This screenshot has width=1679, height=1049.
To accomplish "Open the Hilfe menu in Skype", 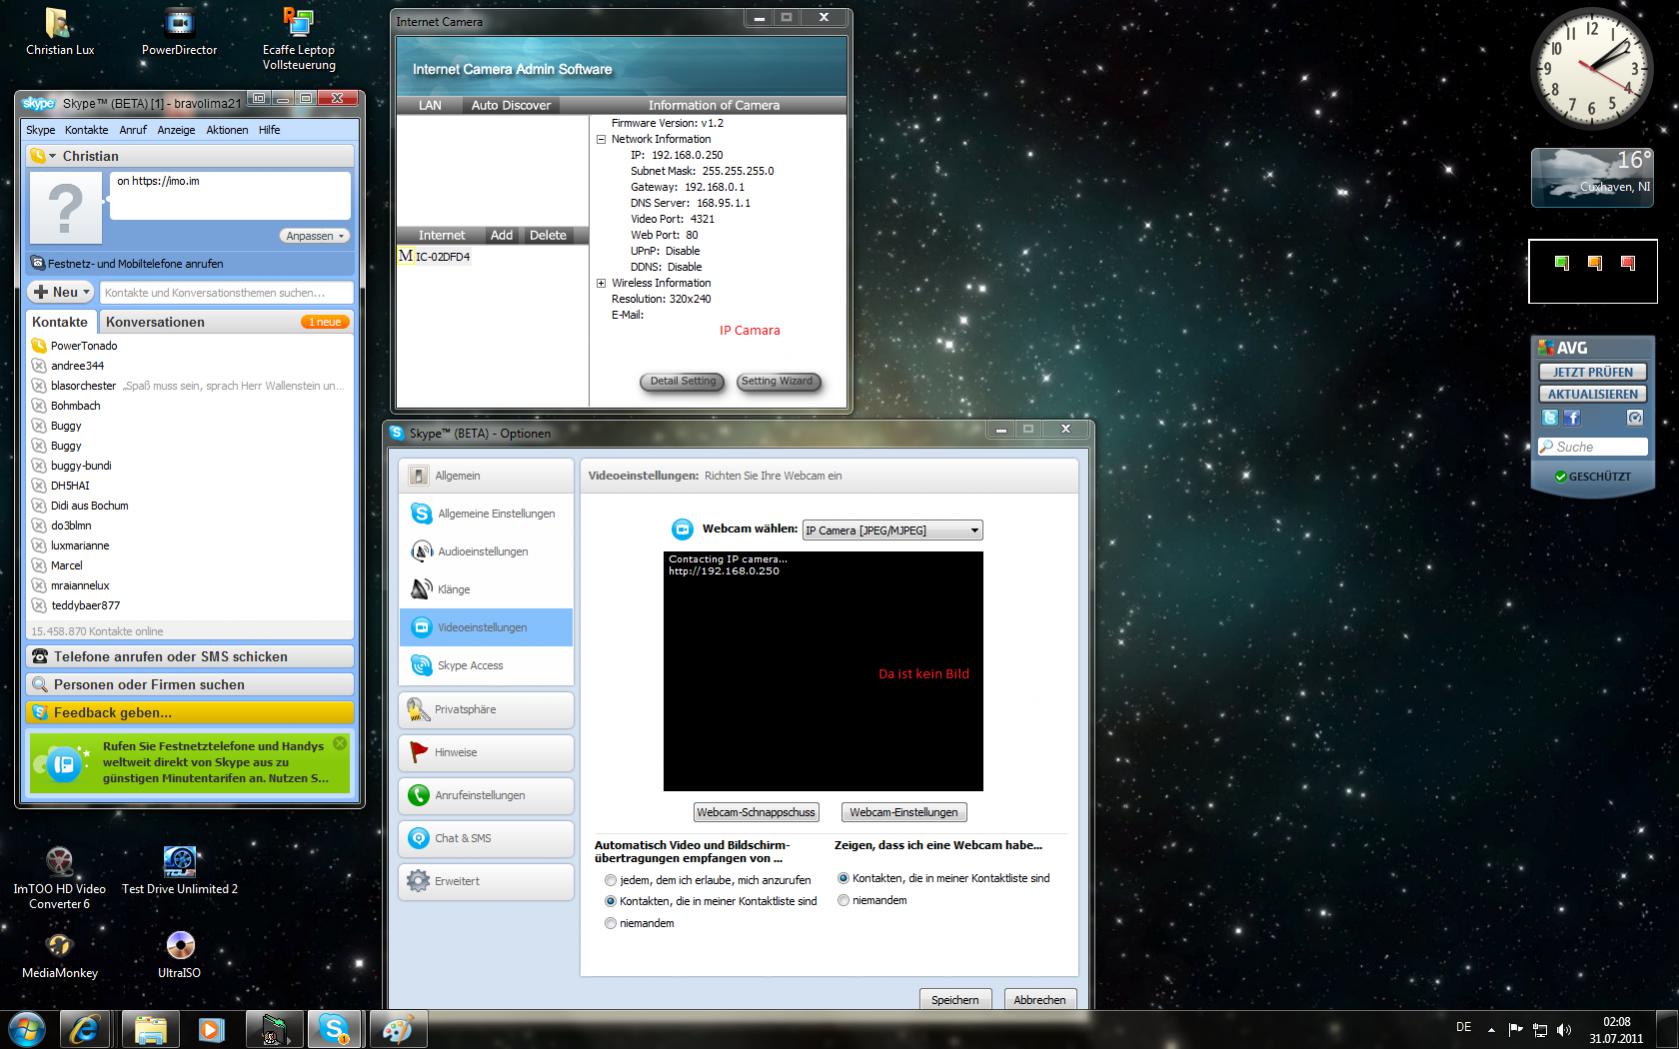I will 269,130.
